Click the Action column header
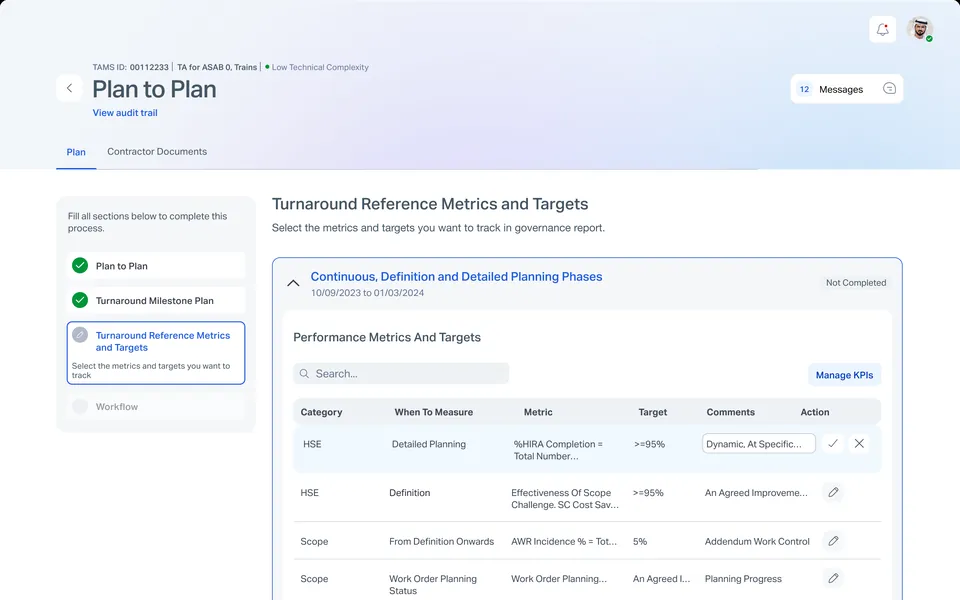The image size is (960, 600). (x=815, y=412)
